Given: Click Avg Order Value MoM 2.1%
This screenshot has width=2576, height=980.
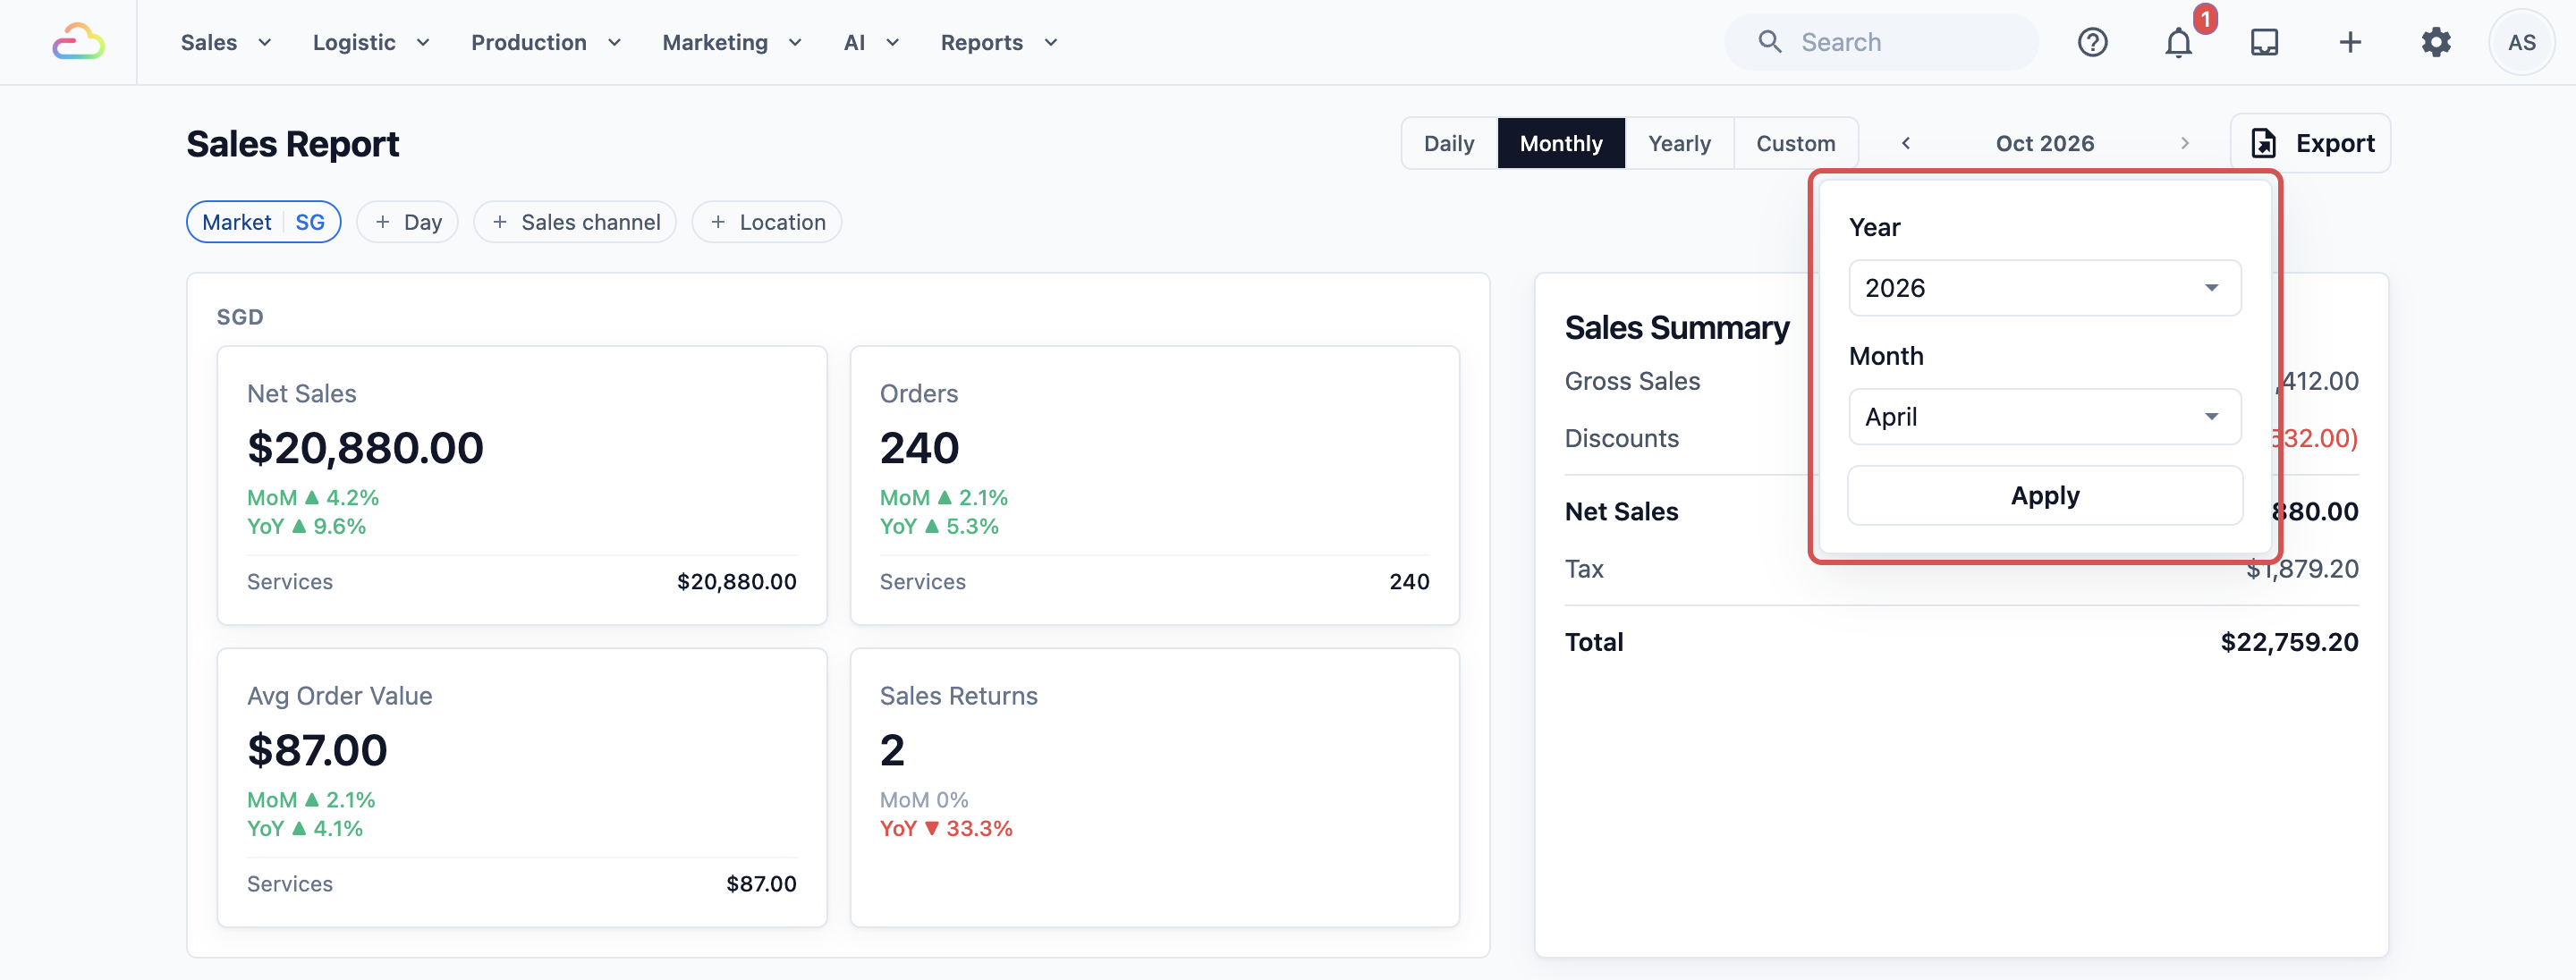Looking at the screenshot, I should (x=311, y=800).
